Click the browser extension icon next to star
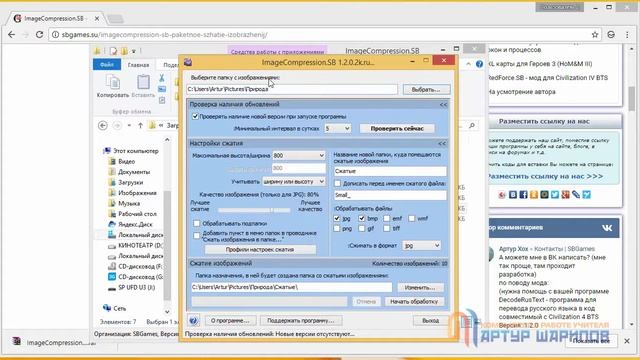The image size is (640, 360). [x=611, y=35]
